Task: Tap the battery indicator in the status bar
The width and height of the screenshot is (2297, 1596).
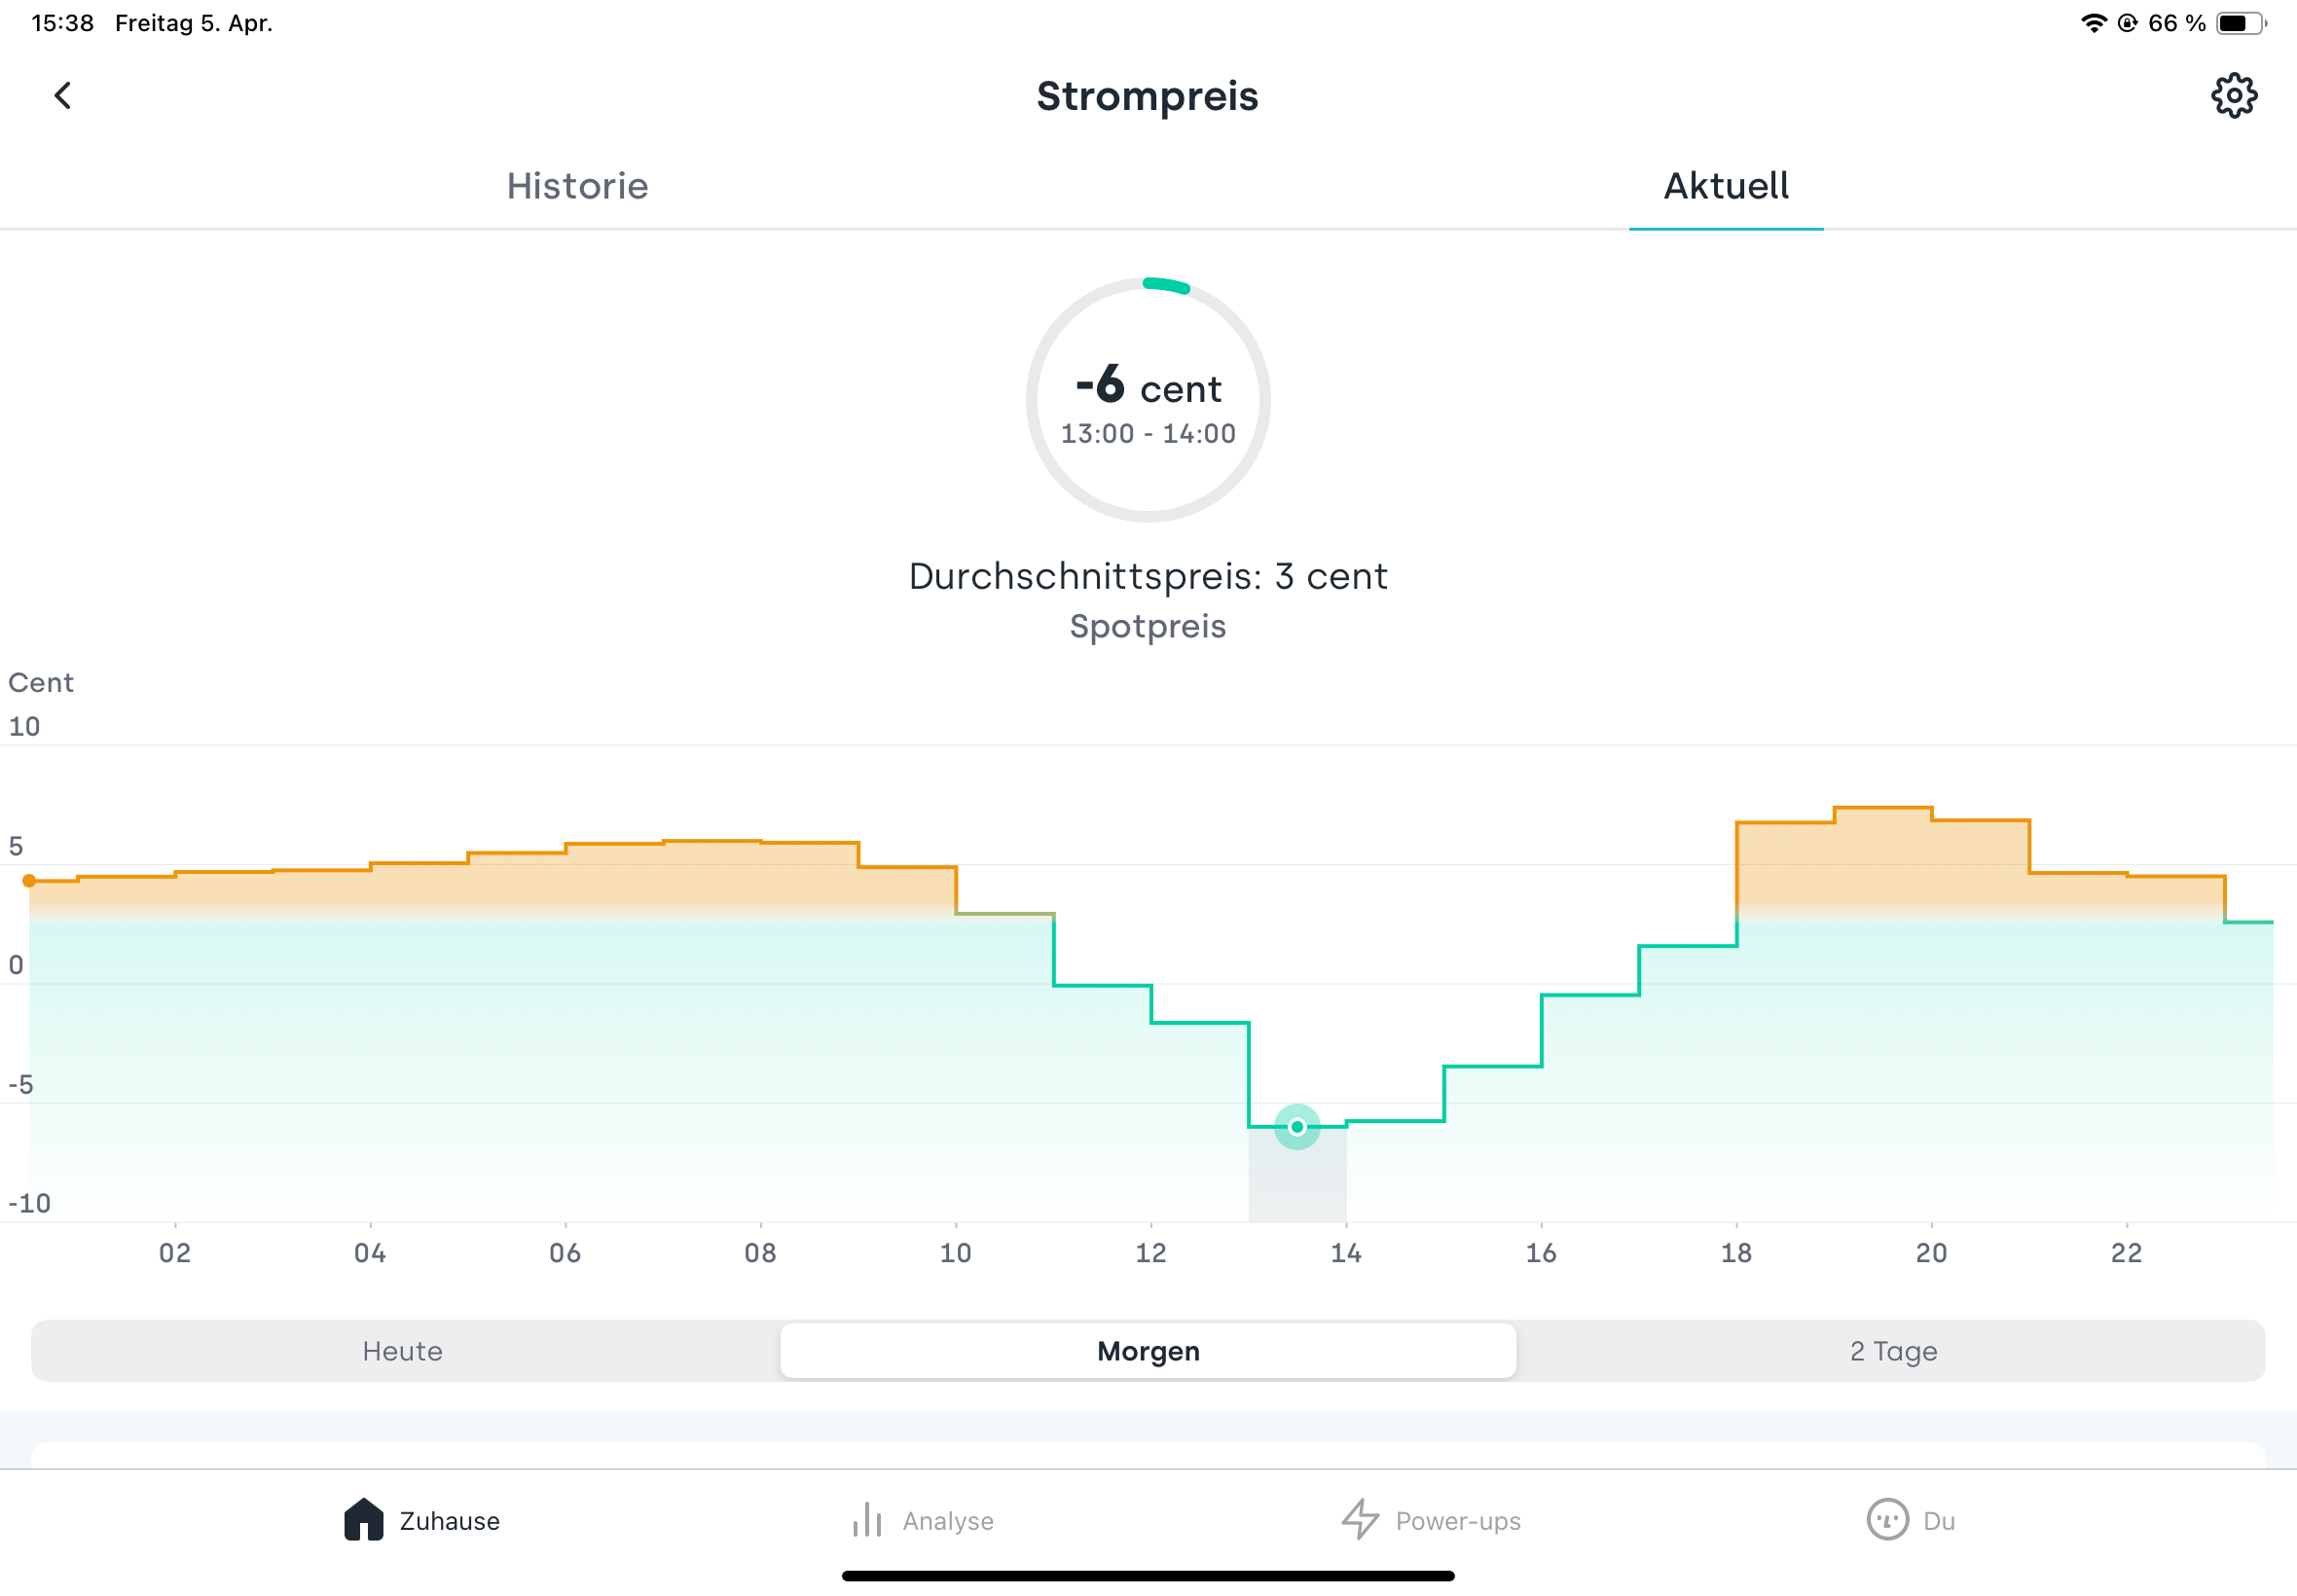Action: tap(2241, 23)
